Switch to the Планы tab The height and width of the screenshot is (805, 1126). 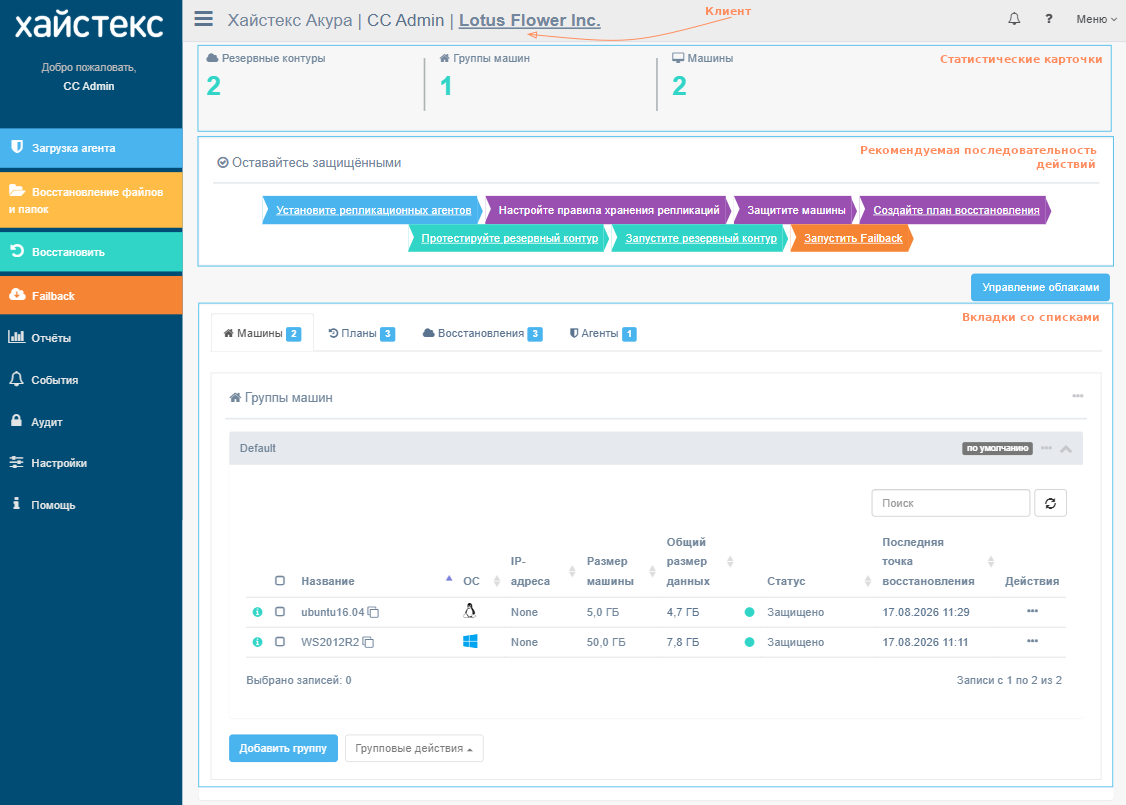coord(361,333)
